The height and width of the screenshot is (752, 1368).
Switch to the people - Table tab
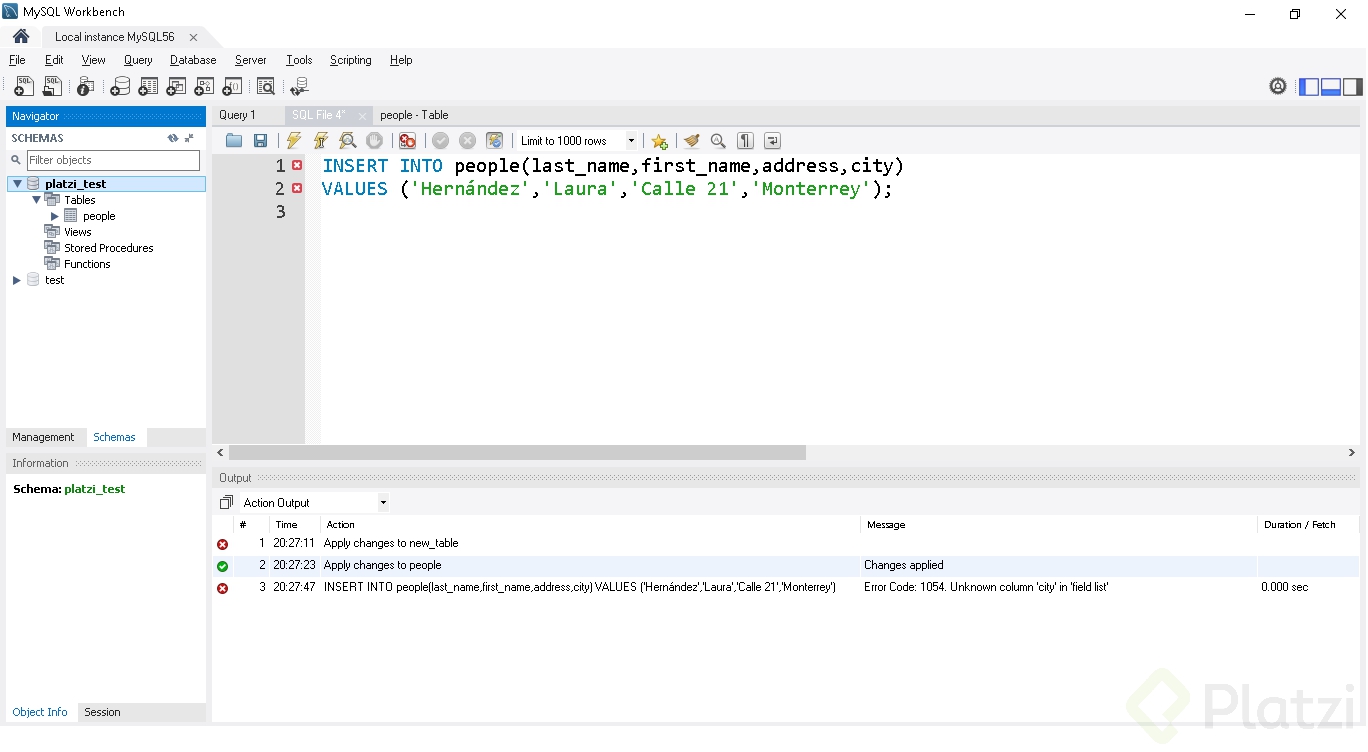[x=414, y=115]
